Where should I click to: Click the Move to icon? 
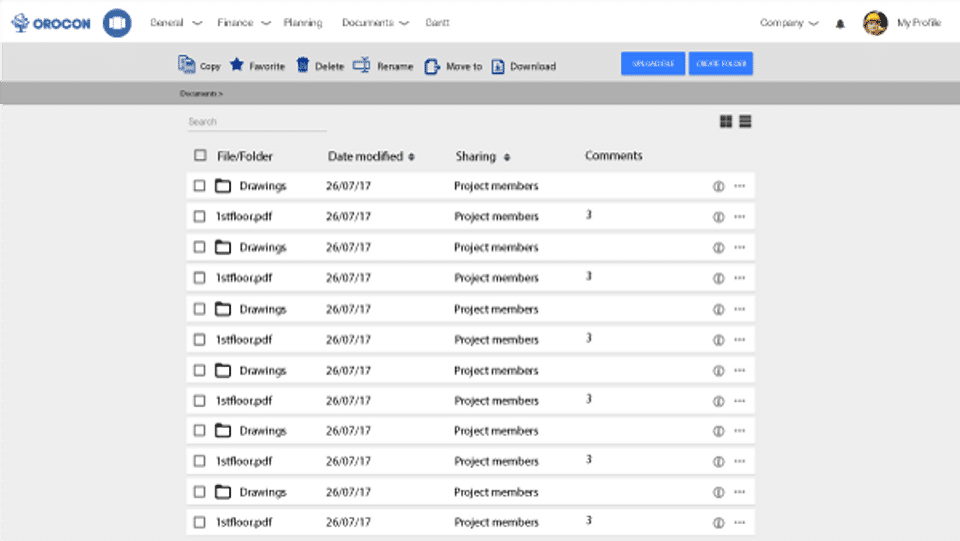pyautogui.click(x=432, y=66)
